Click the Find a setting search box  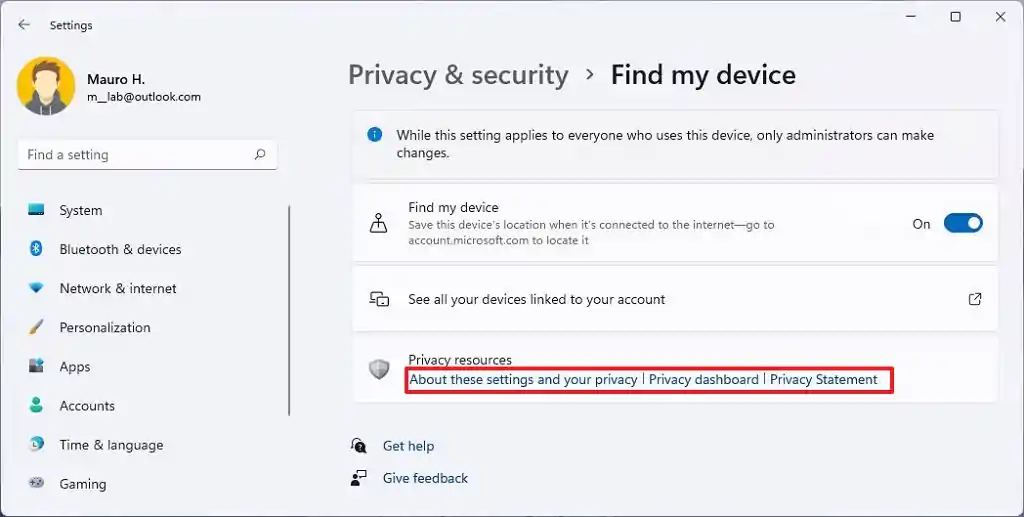135,155
